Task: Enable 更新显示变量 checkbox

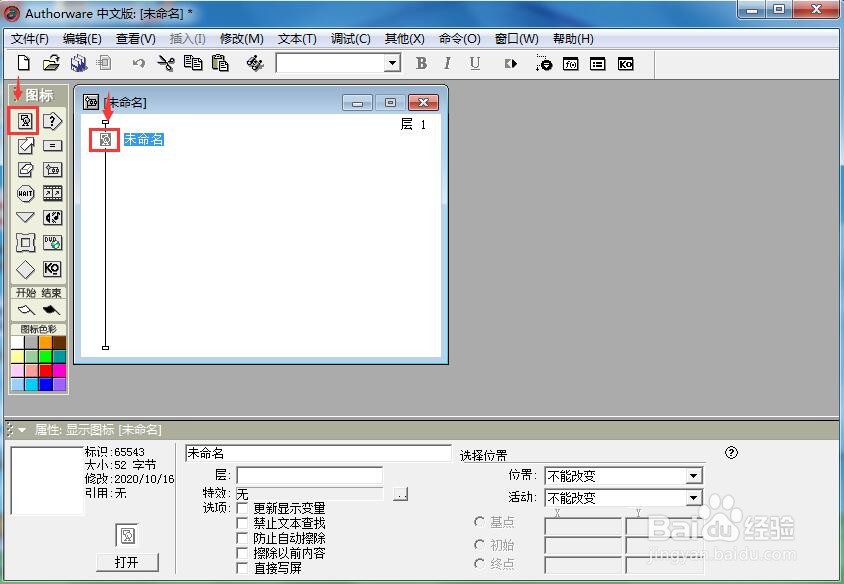Action: click(x=242, y=508)
